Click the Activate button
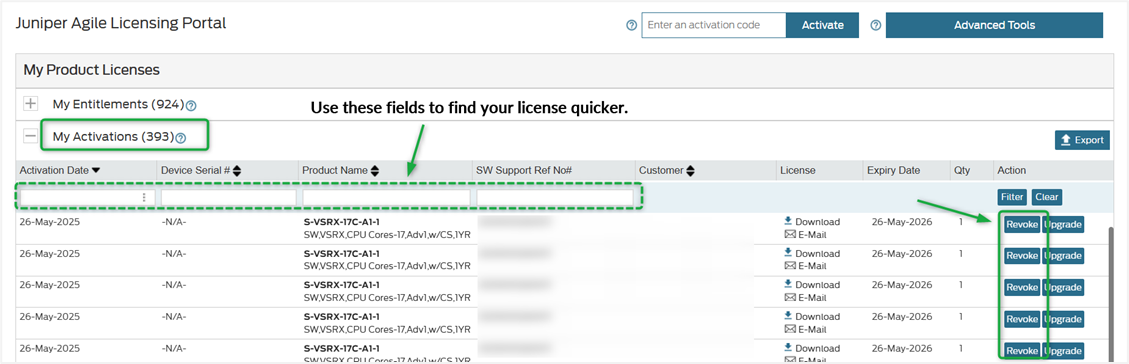Image resolution: width=1129 pixels, height=364 pixels. coord(822,25)
